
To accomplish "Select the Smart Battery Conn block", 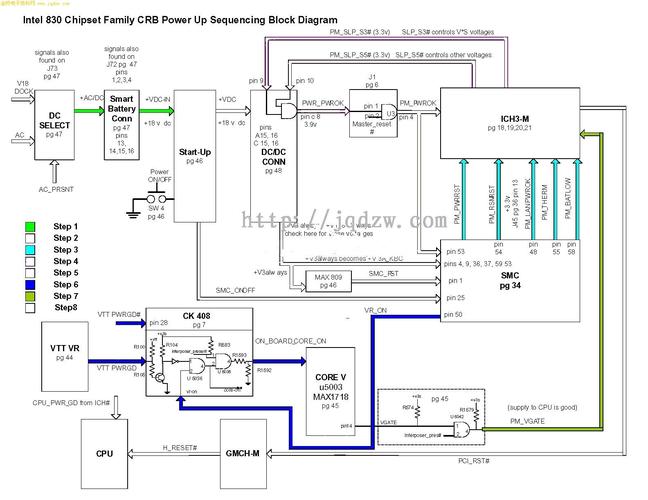I will click(x=122, y=125).
